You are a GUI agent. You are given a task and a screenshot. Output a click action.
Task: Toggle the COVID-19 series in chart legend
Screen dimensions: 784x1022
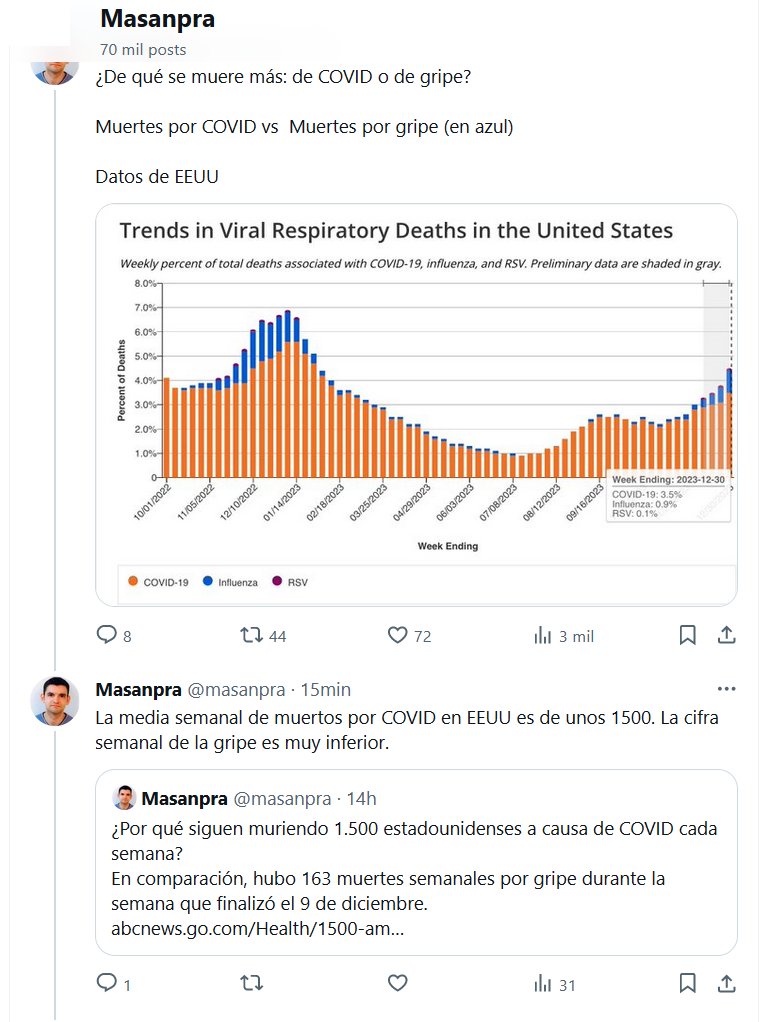[x=158, y=581]
